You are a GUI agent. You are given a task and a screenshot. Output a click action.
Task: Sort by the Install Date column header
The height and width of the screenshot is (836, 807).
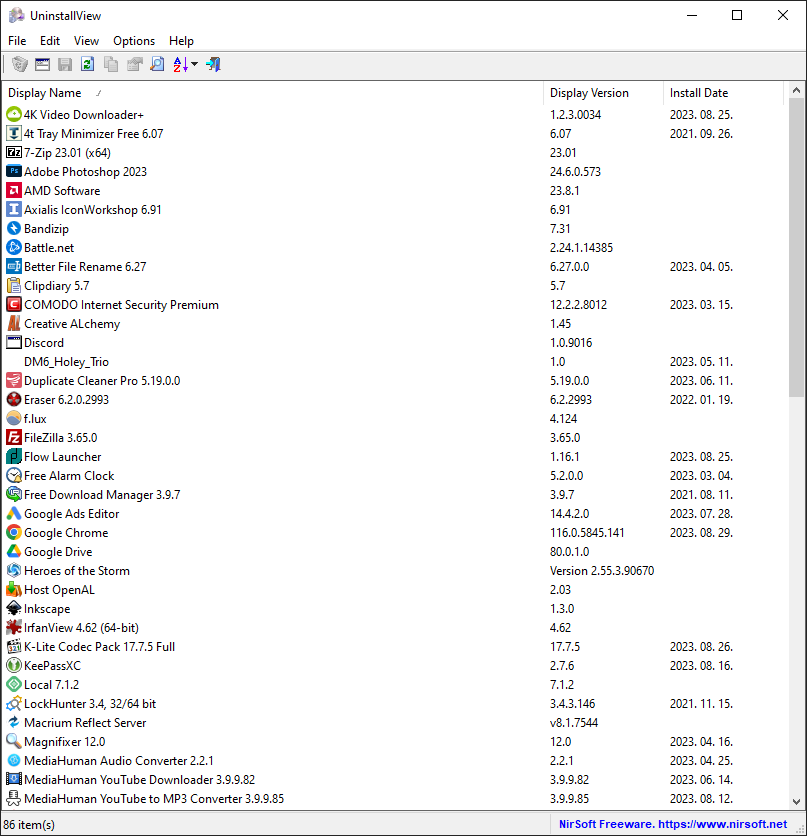click(724, 93)
